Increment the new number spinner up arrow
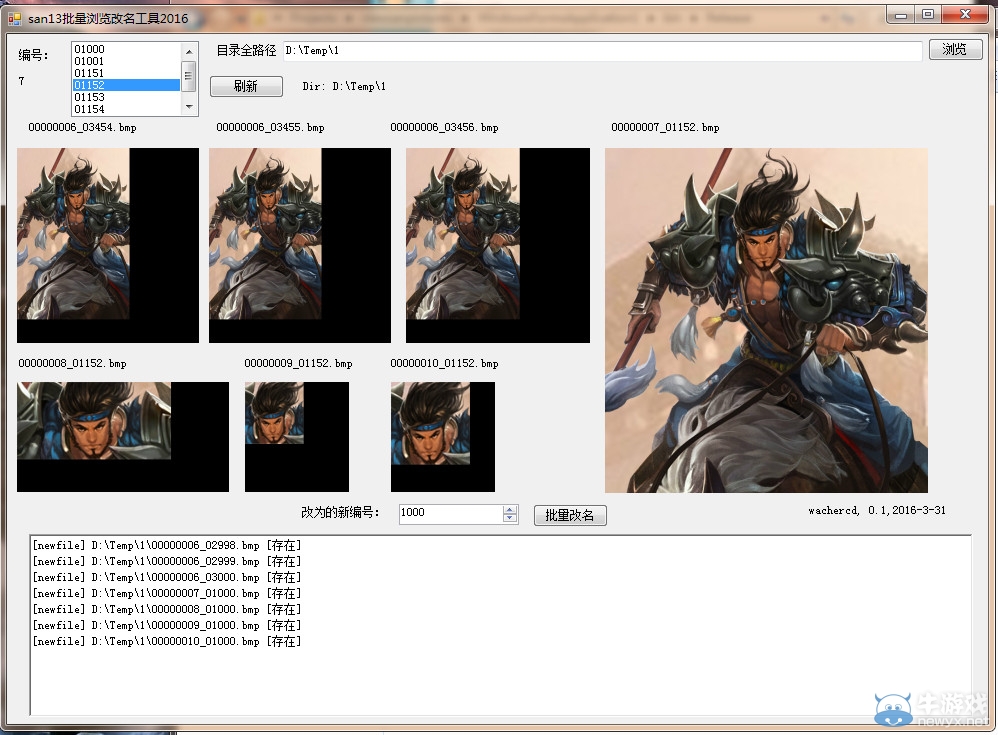Screen dimensions: 998x735 click(x=510, y=509)
